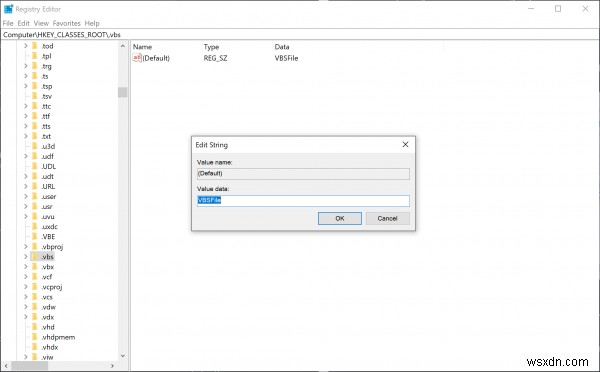Image resolution: width=600 pixels, height=372 pixels.
Task: Select the .udt folder icon
Action: click(x=35, y=176)
